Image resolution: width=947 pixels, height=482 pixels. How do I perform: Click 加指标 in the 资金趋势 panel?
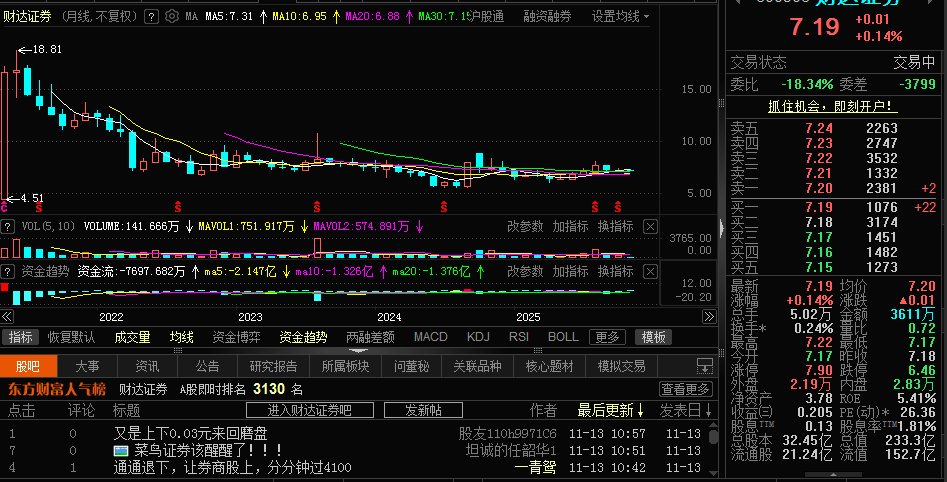570,272
